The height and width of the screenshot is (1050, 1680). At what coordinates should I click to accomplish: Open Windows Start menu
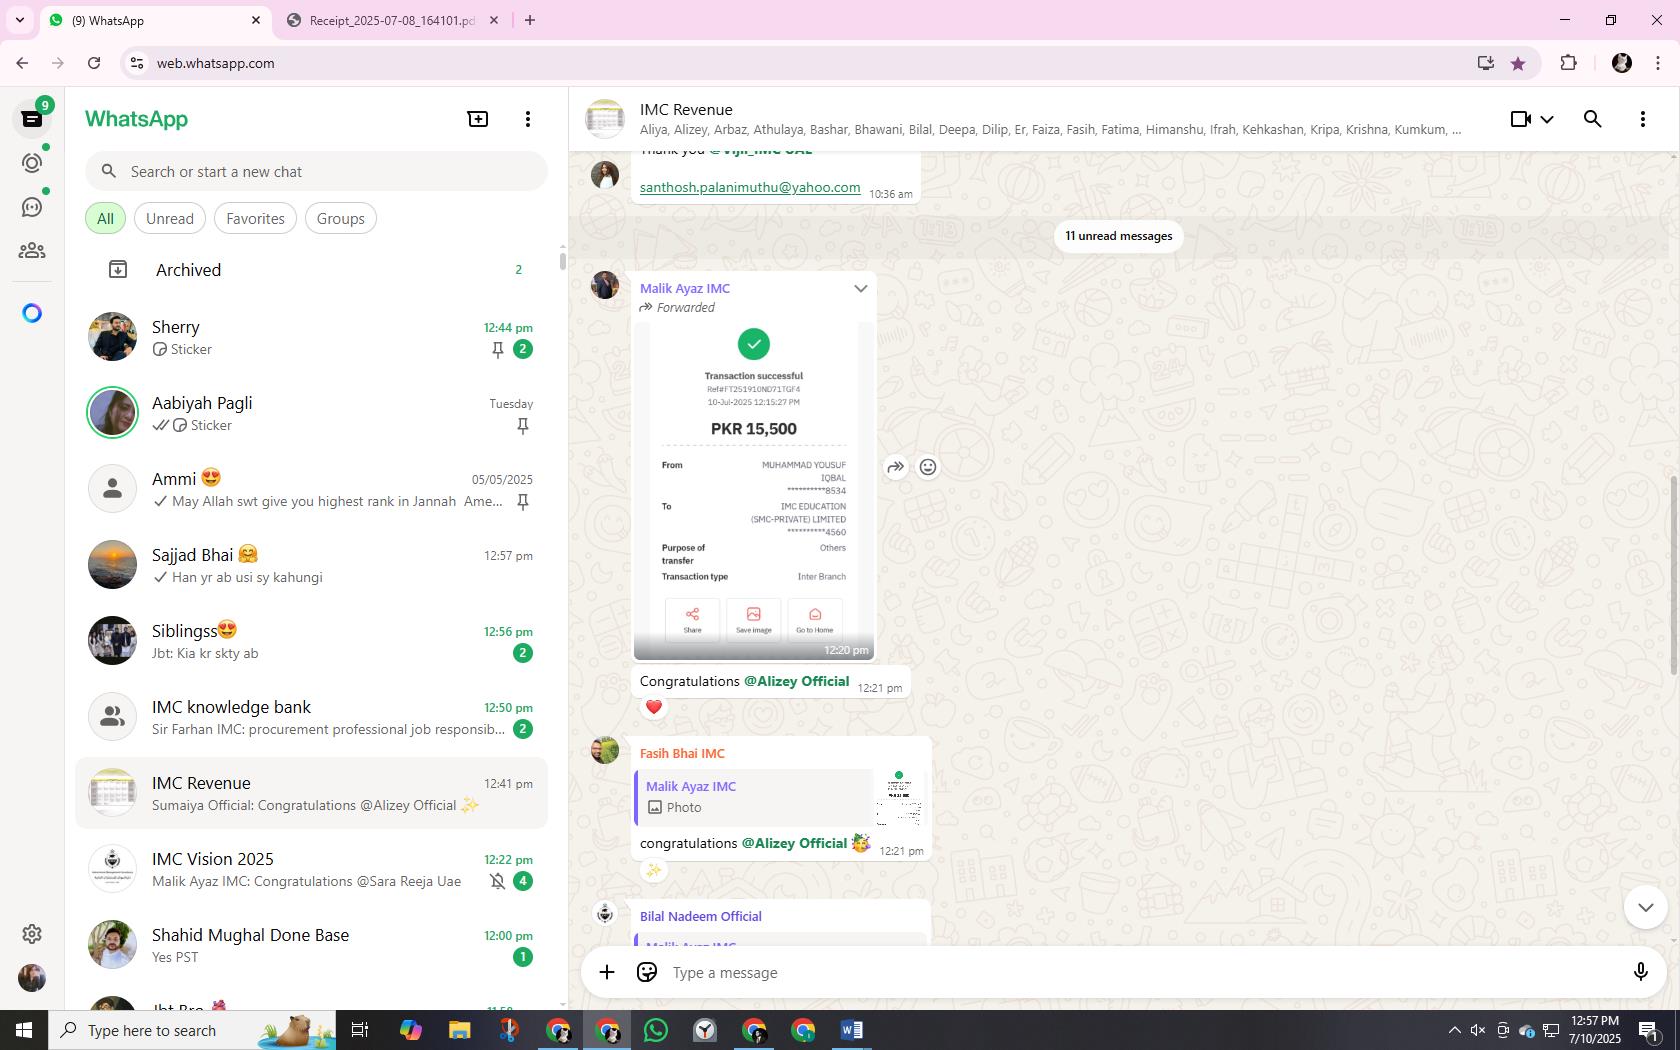tap(24, 1030)
